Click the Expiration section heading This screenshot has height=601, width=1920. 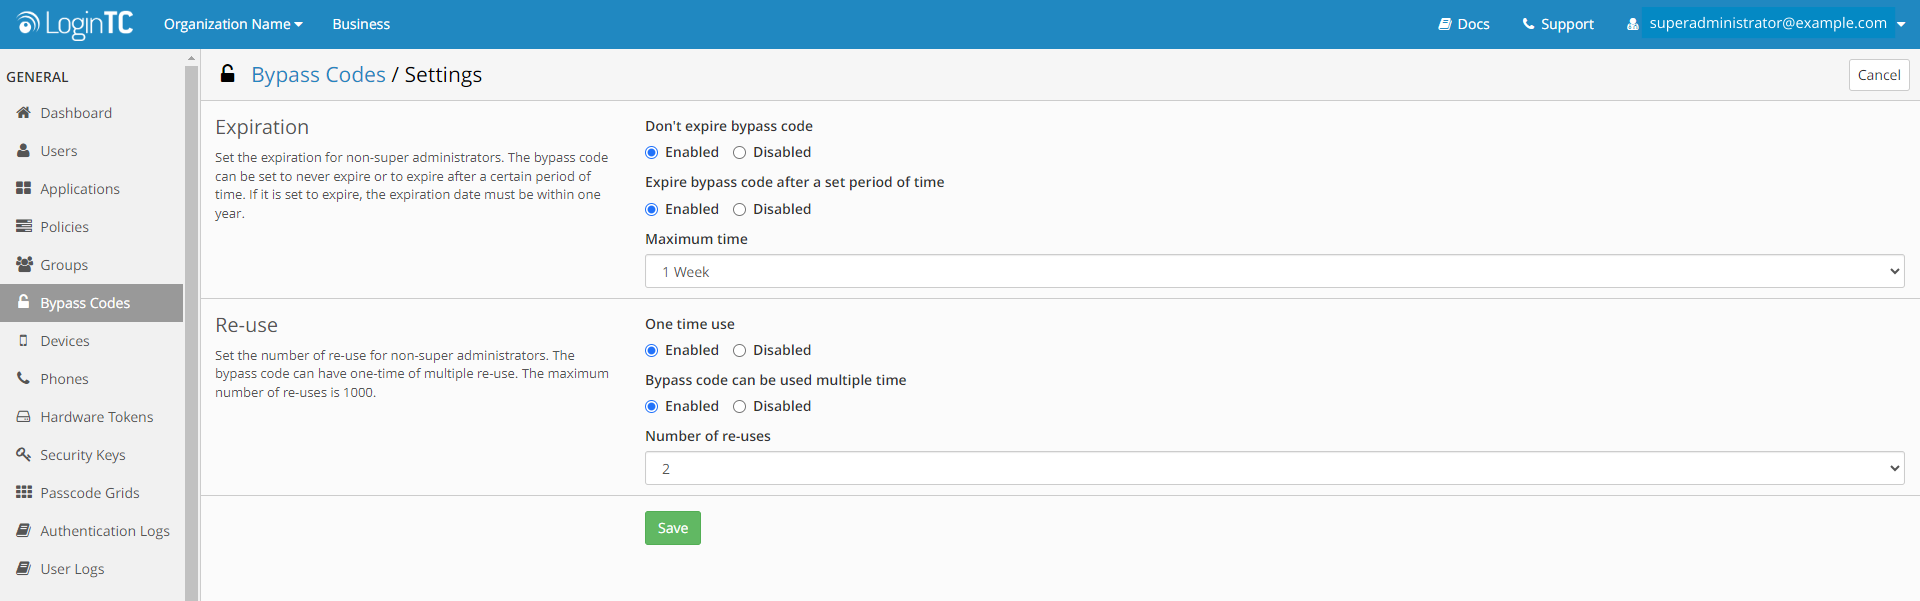coord(262,127)
